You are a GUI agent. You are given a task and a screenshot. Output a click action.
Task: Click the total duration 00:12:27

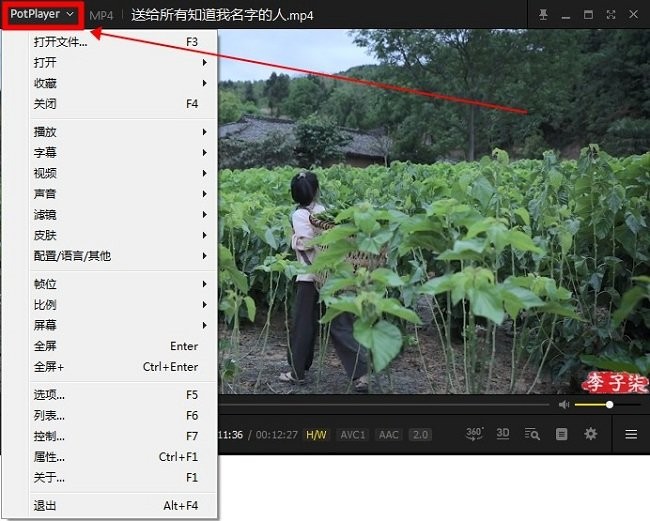coord(276,435)
